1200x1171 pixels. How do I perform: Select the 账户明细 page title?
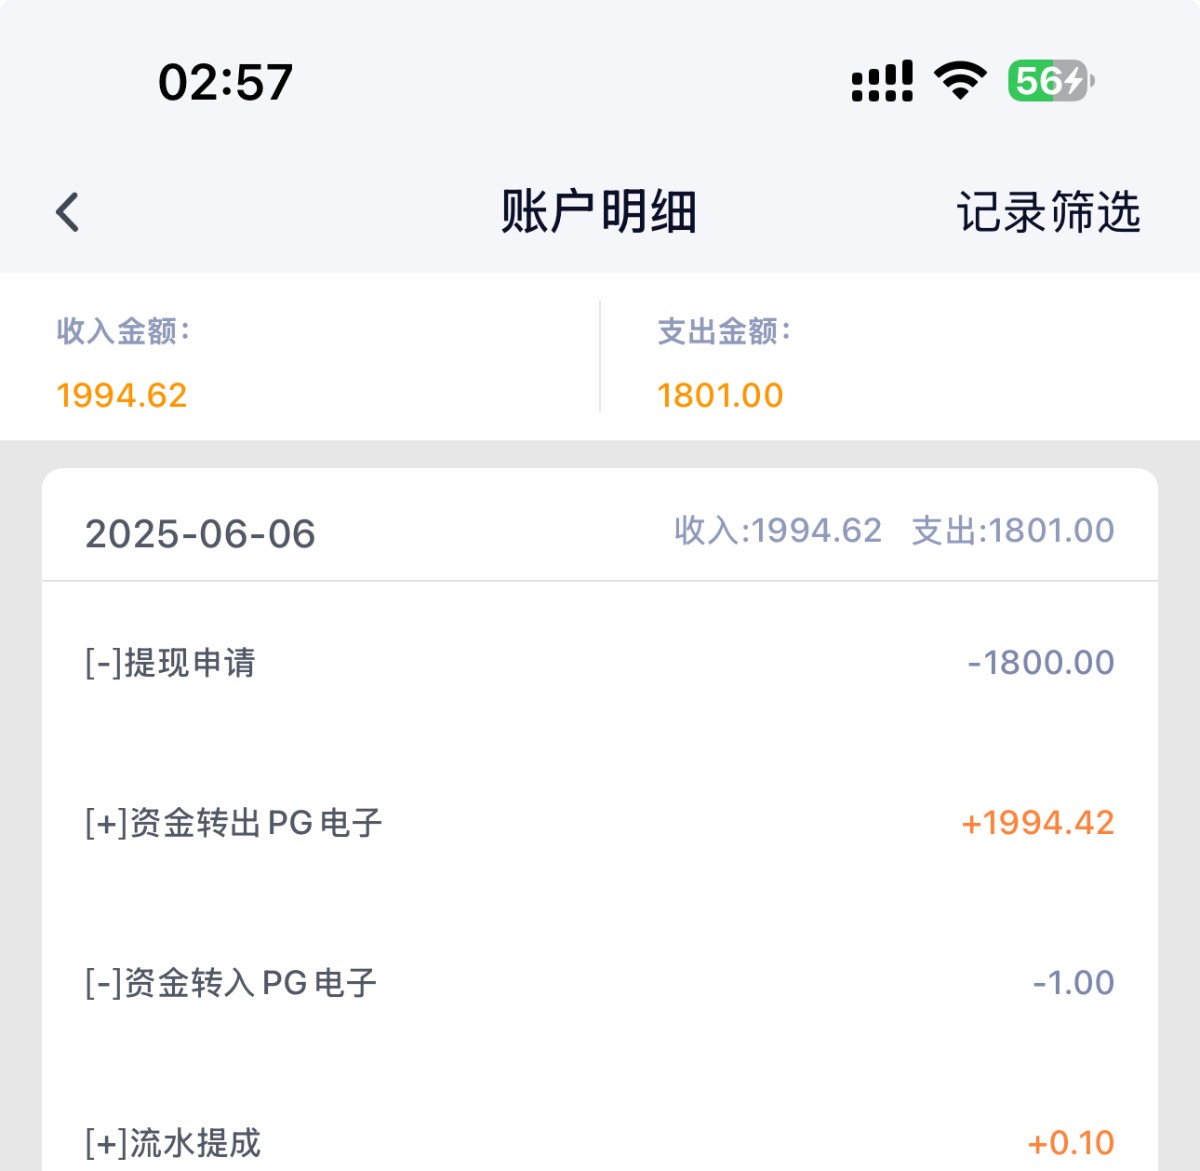tap(599, 212)
